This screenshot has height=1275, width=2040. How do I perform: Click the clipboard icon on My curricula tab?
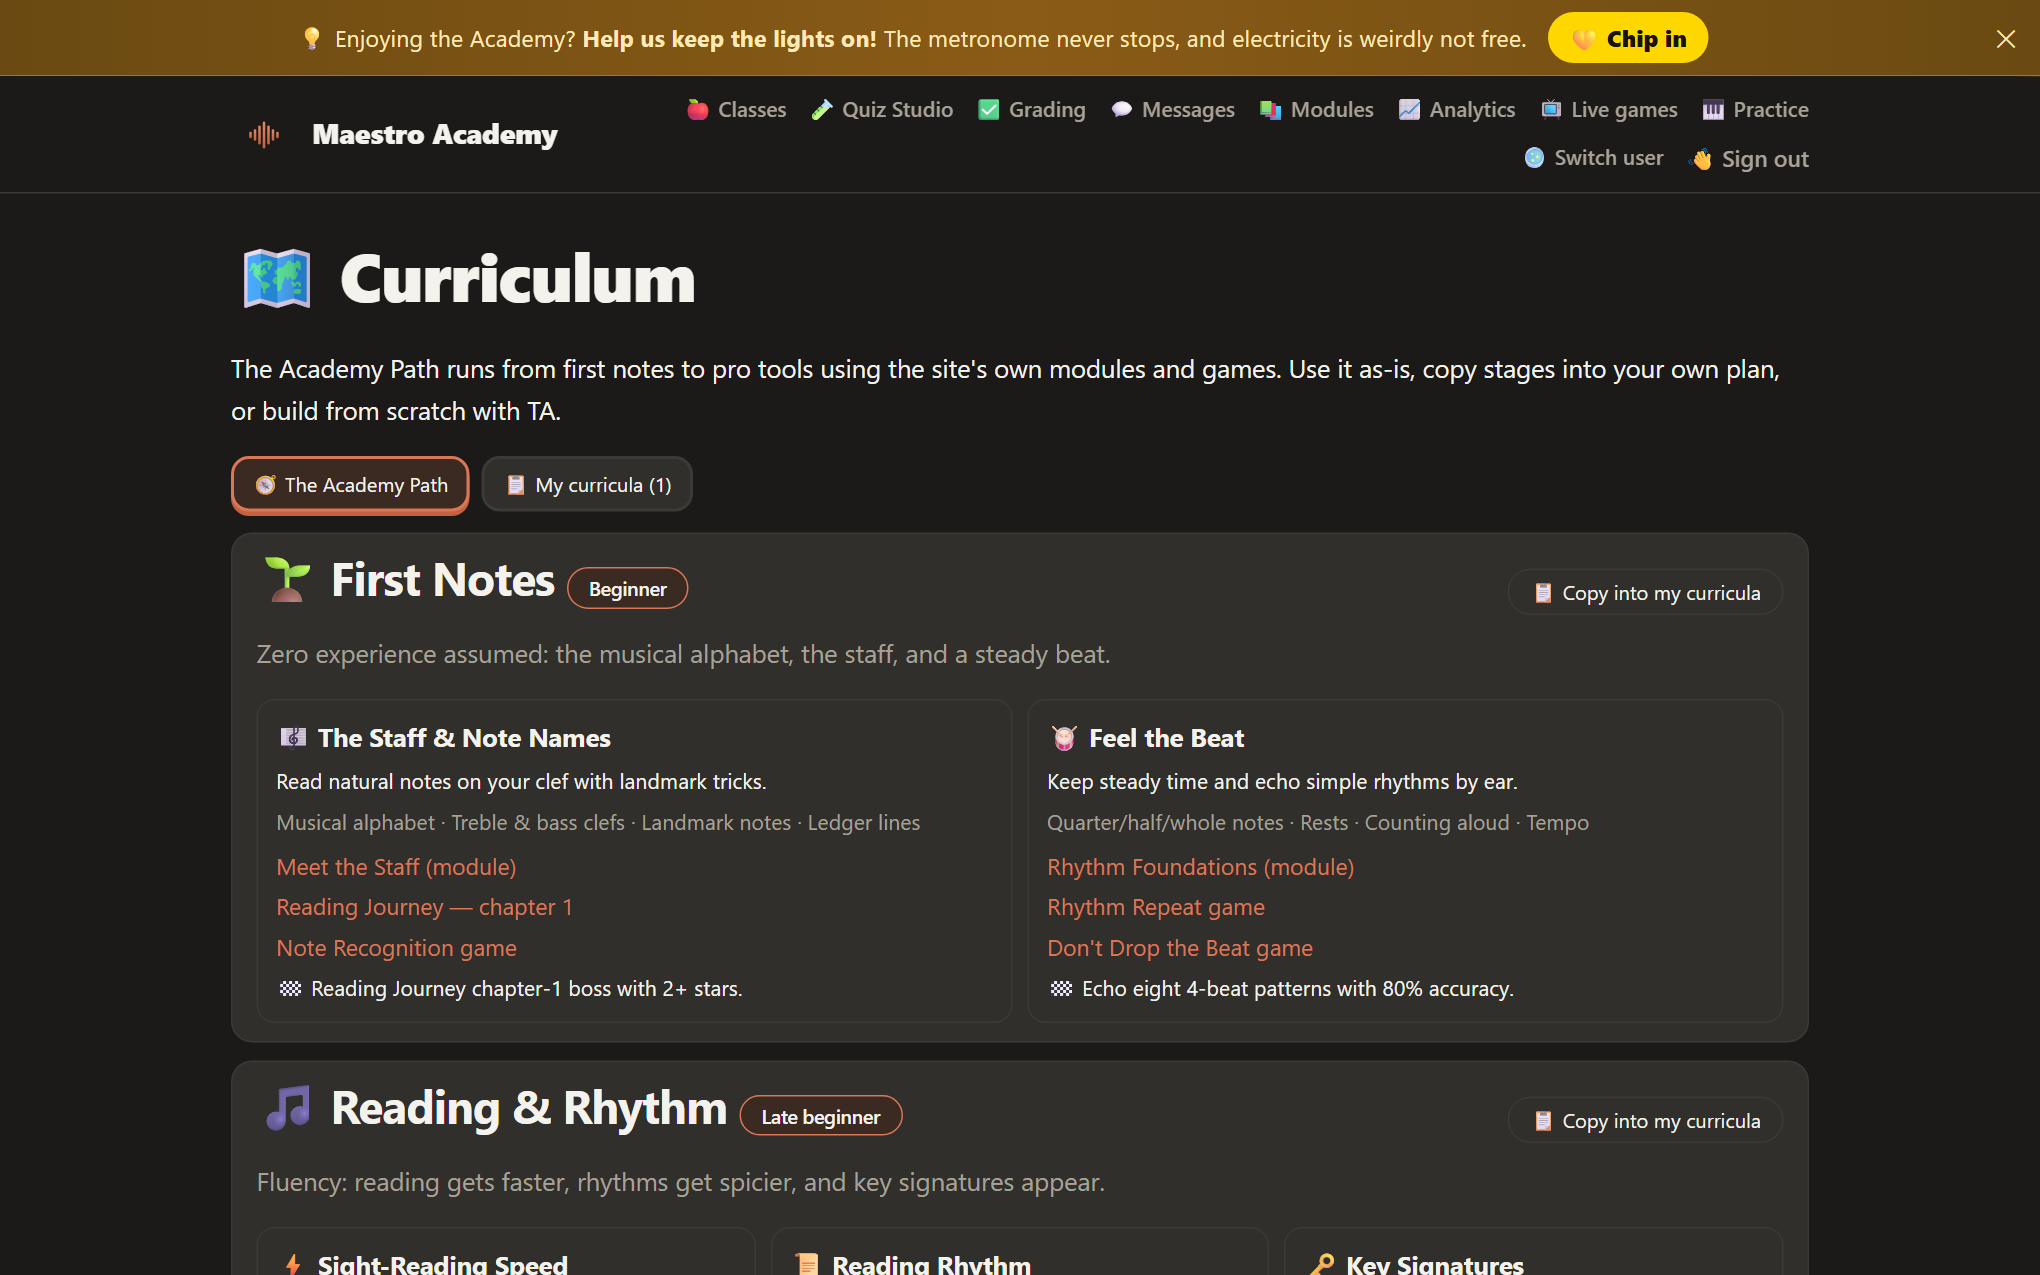pyautogui.click(x=516, y=485)
